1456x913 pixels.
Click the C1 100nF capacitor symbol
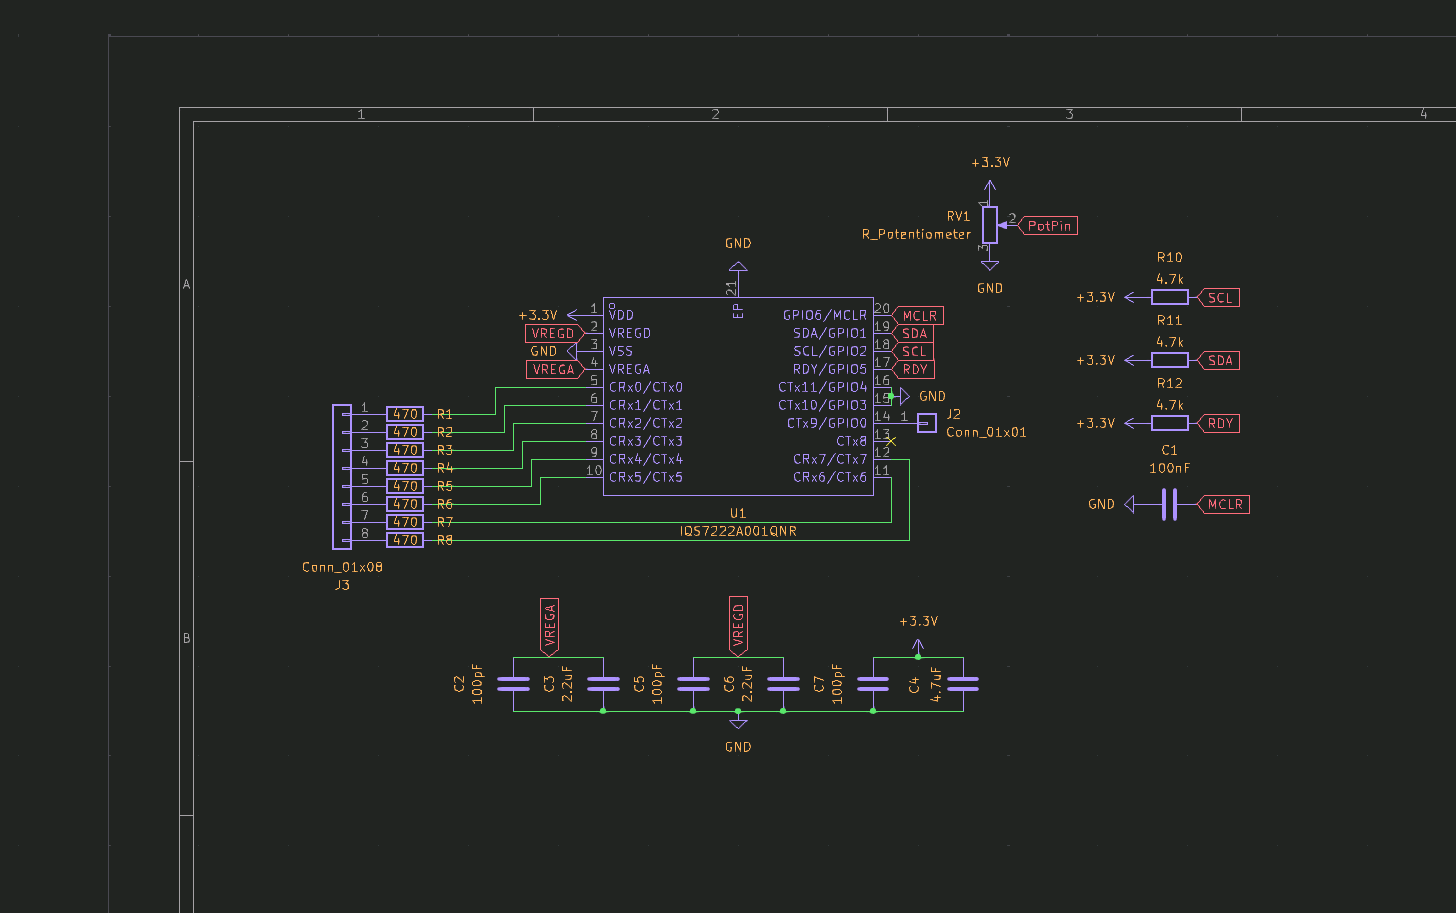(1169, 504)
